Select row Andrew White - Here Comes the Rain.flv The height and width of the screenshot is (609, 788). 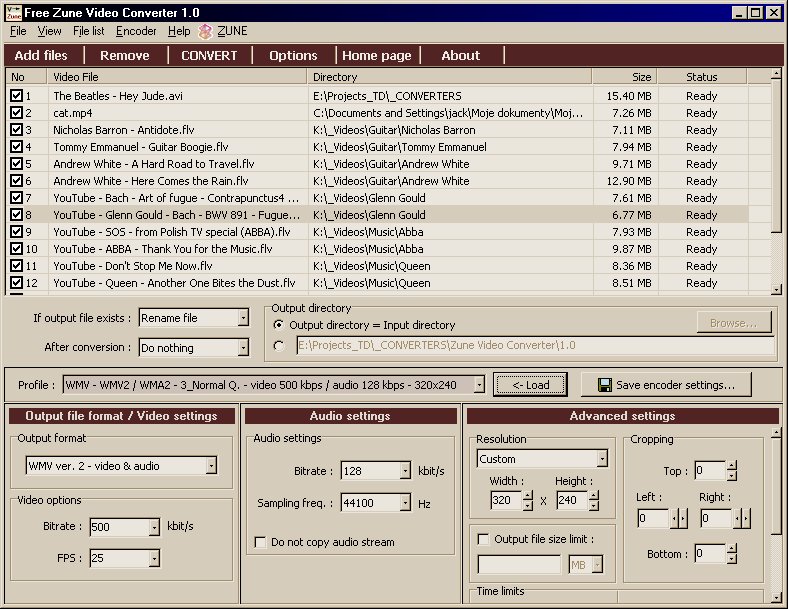click(x=377, y=181)
